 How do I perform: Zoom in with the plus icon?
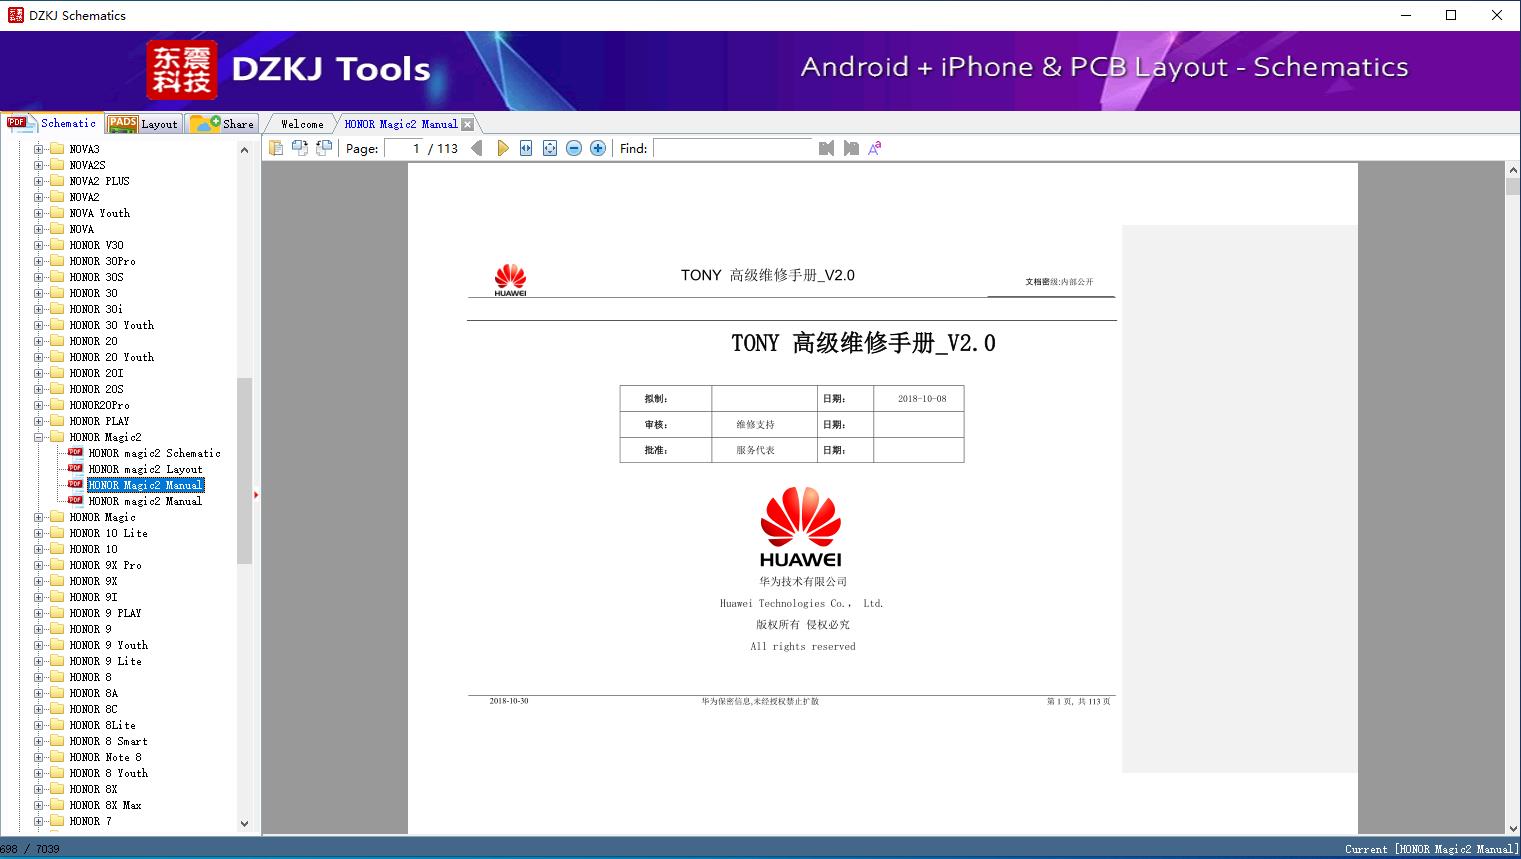pos(598,148)
